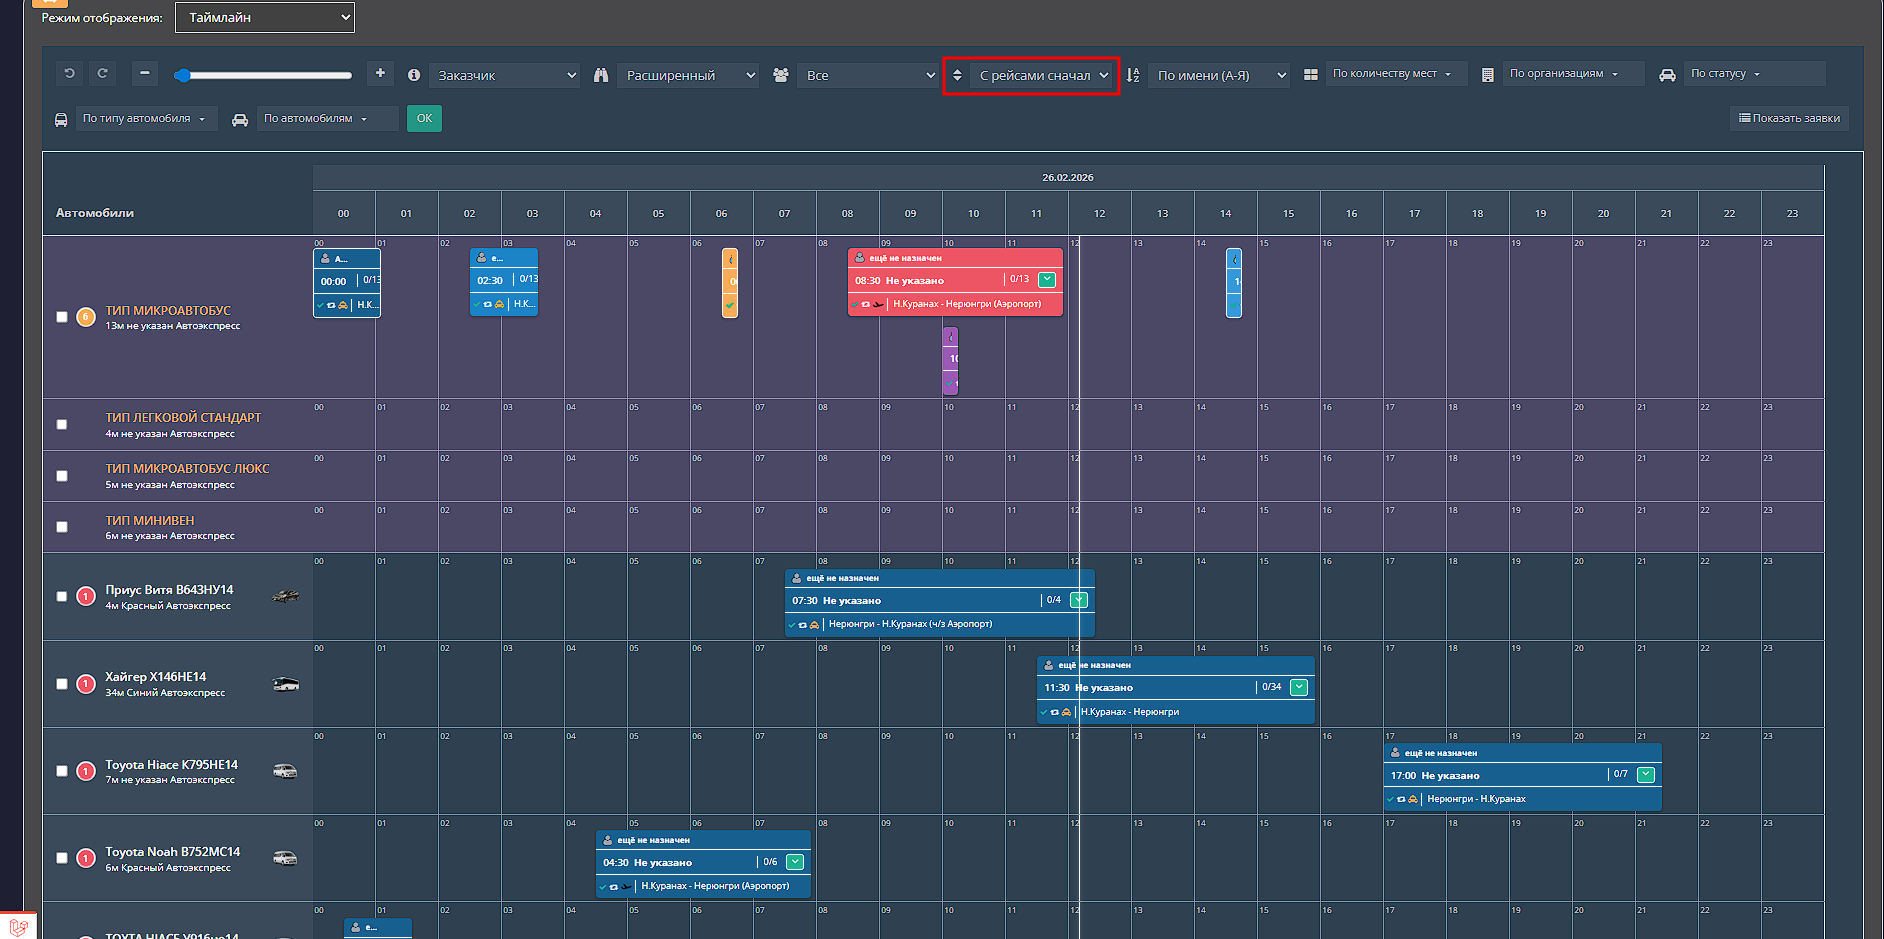Tick checkbox for Приус Витя В643НУ14
This screenshot has height=939, width=1884.
tap(62, 597)
